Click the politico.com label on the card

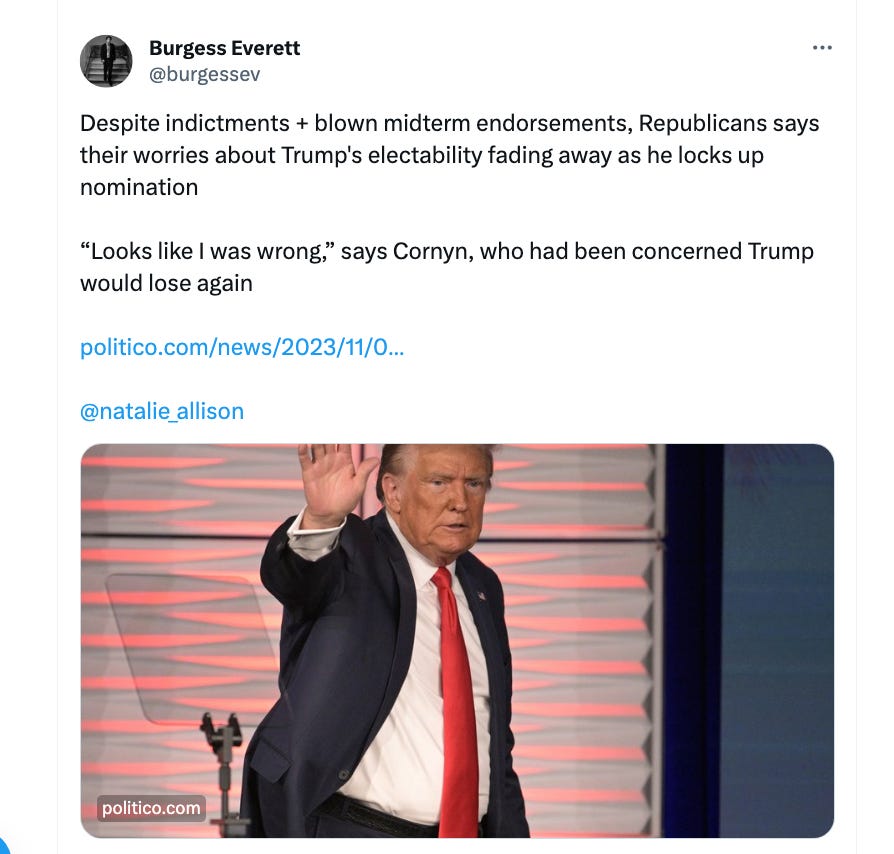[151, 808]
